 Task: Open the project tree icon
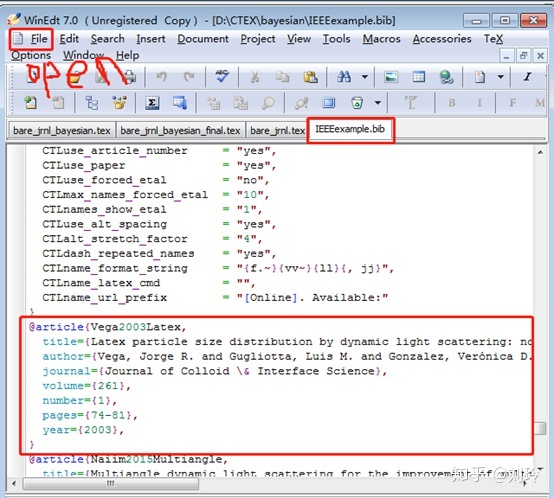tap(92, 103)
